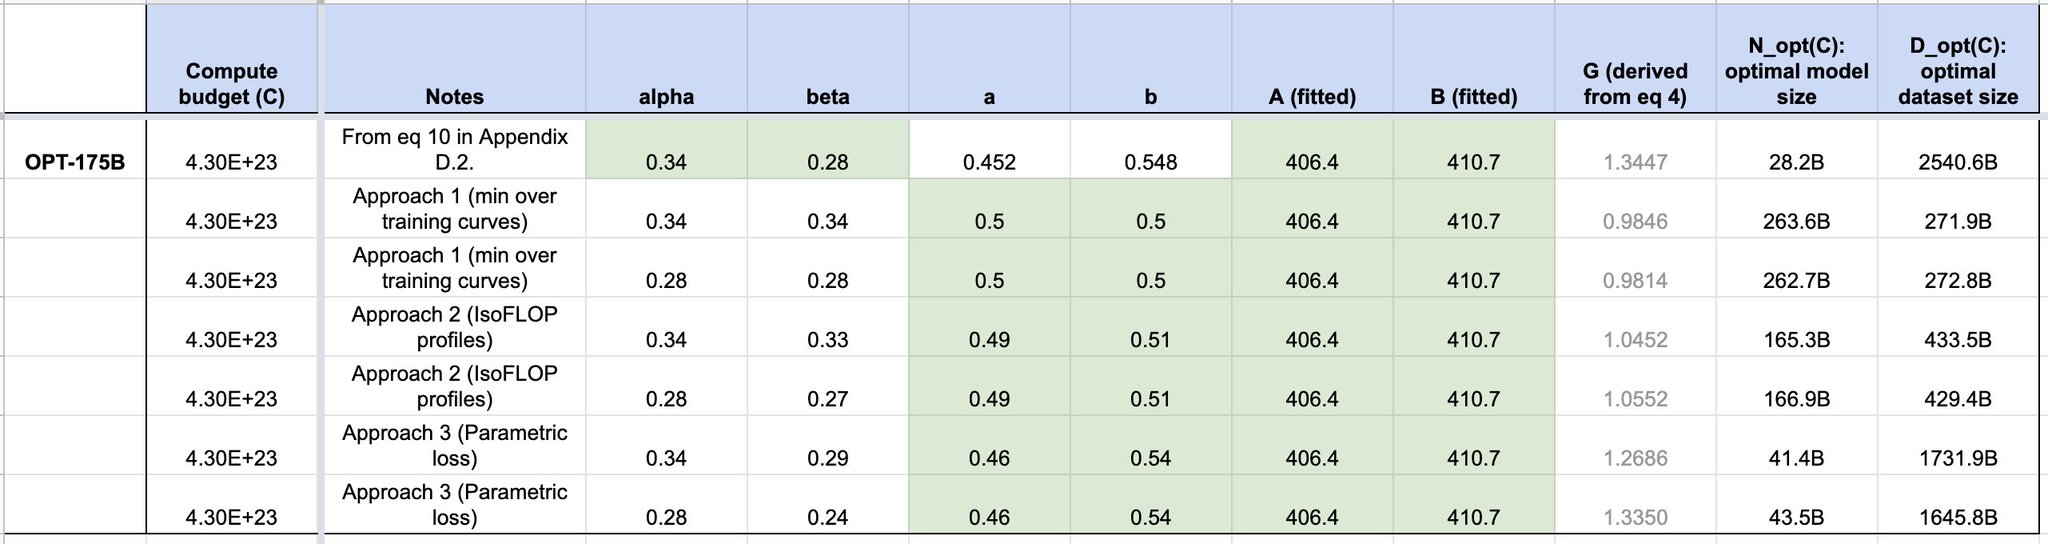The image size is (2048, 544).
Task: Click the 2540.6B dataset size cell
Action: coord(1958,150)
